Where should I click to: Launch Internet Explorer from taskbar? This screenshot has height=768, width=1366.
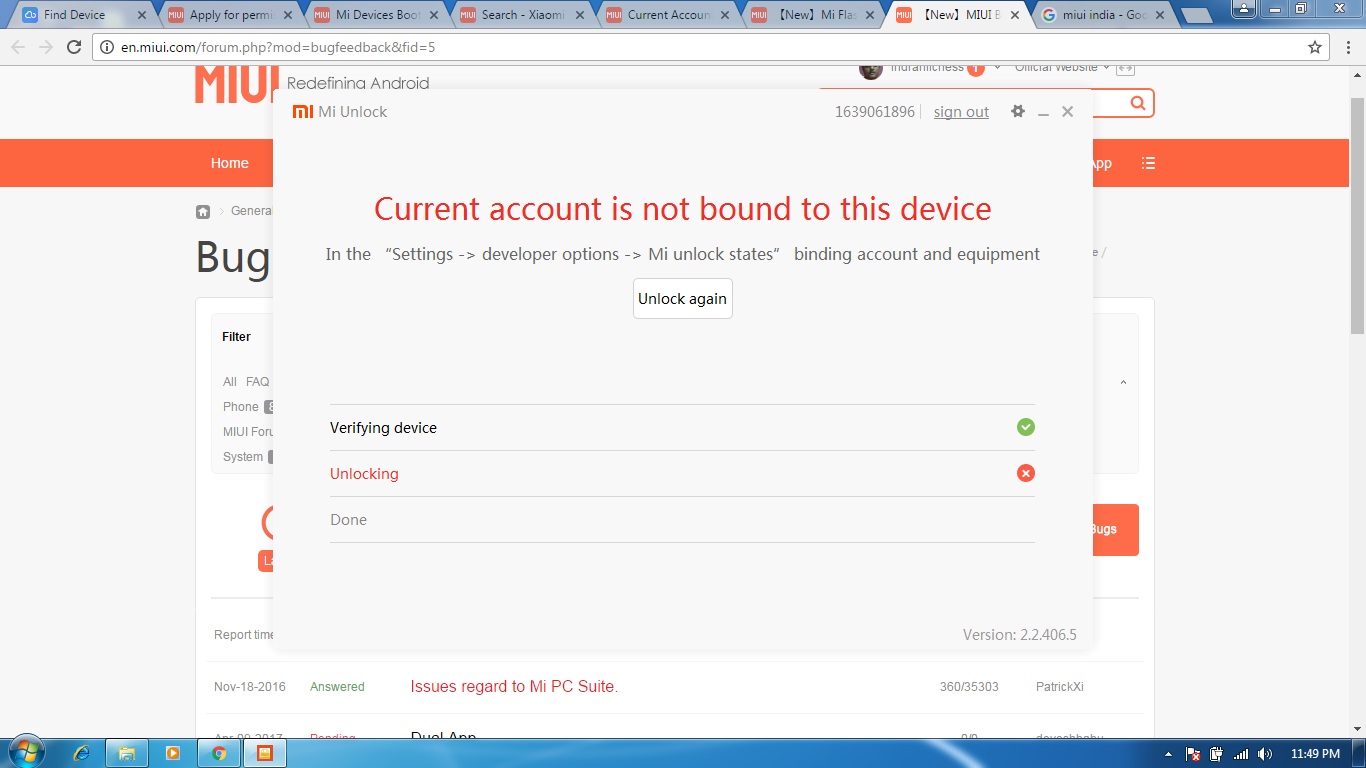(x=82, y=753)
